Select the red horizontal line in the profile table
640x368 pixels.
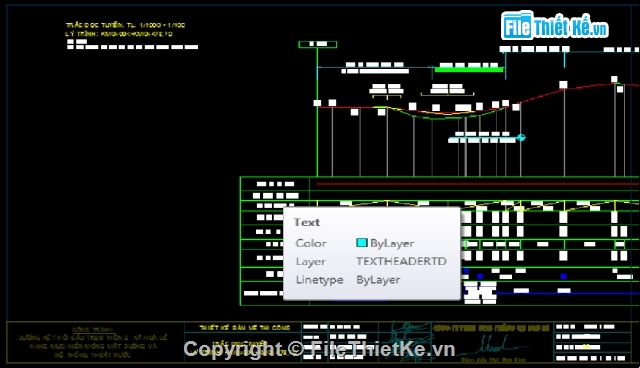(478, 184)
